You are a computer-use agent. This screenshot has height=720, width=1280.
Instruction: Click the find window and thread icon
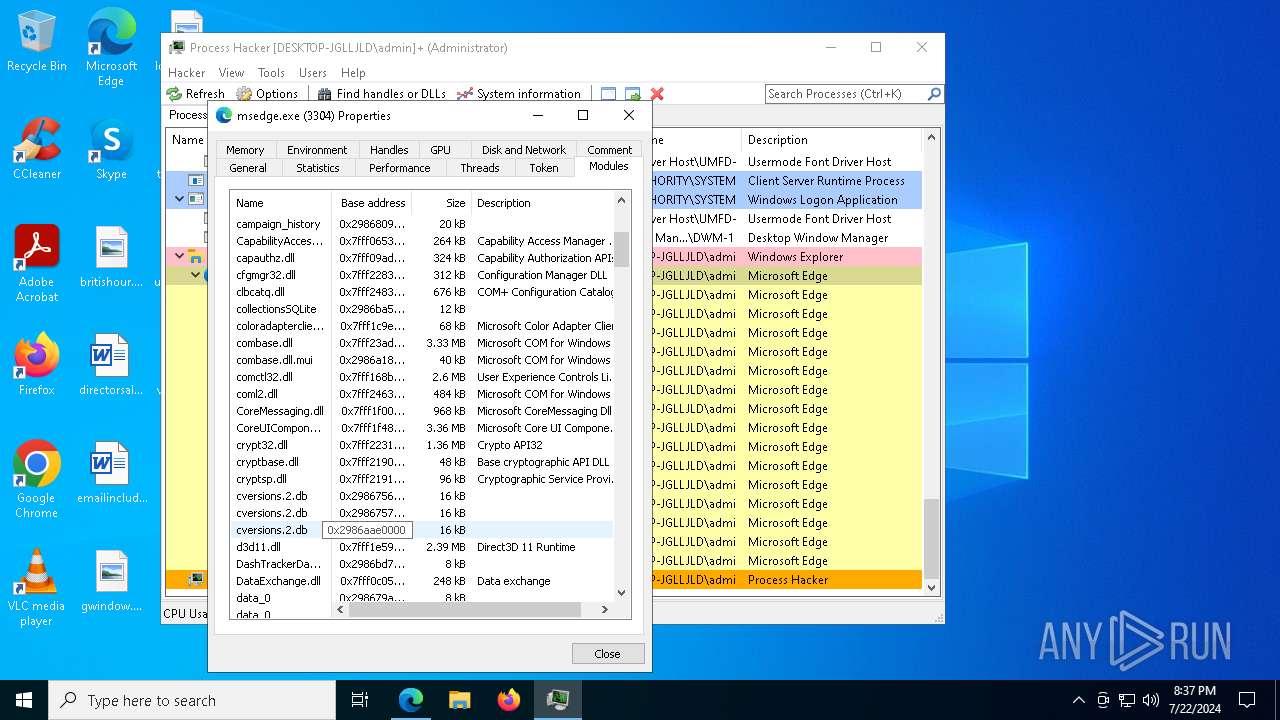click(x=632, y=94)
